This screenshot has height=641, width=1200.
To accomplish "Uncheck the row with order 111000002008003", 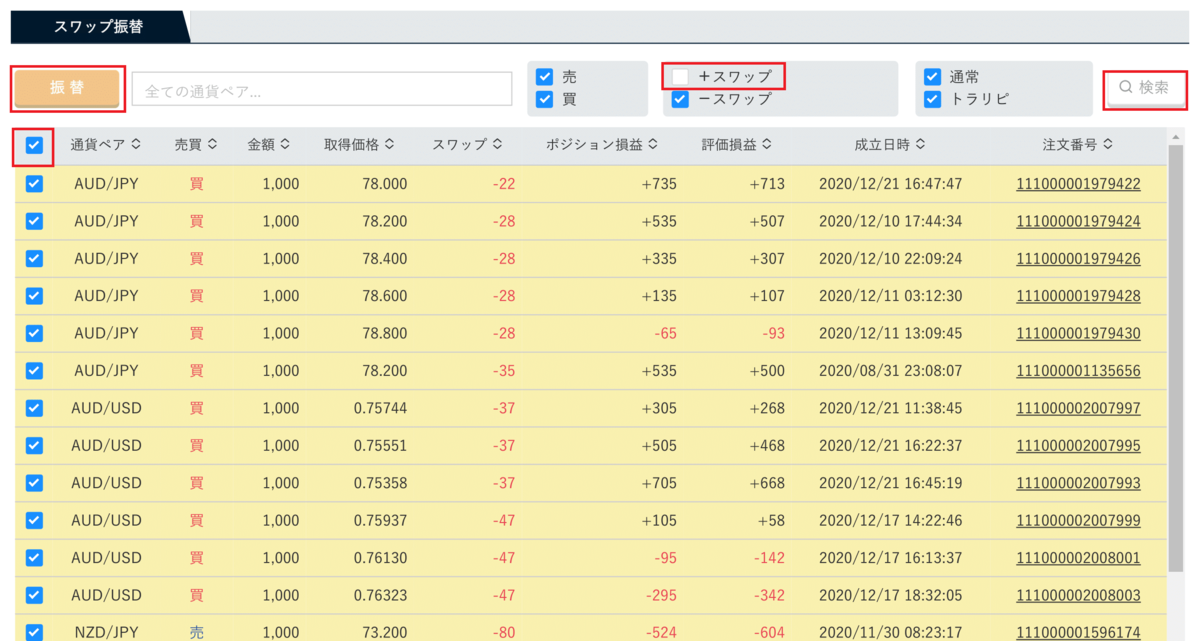I will click(34, 595).
